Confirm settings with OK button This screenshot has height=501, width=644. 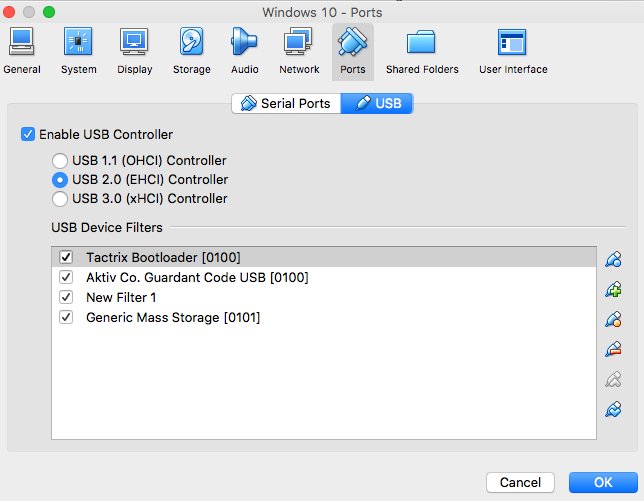point(603,482)
